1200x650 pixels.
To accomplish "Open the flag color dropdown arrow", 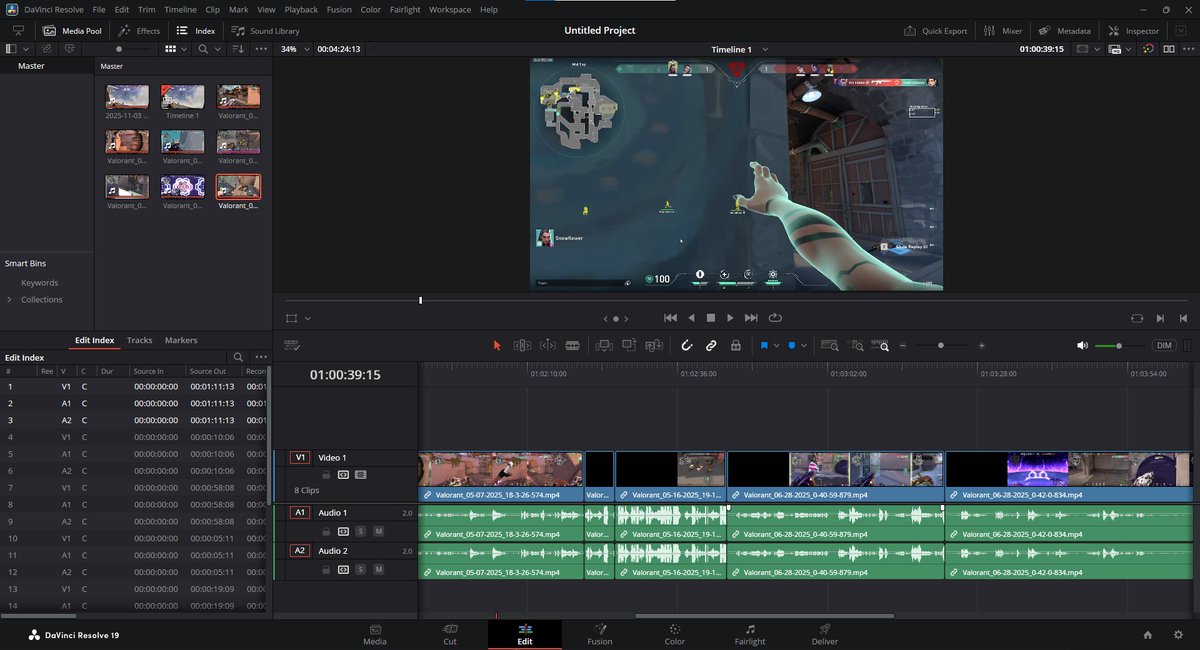I will [x=776, y=346].
